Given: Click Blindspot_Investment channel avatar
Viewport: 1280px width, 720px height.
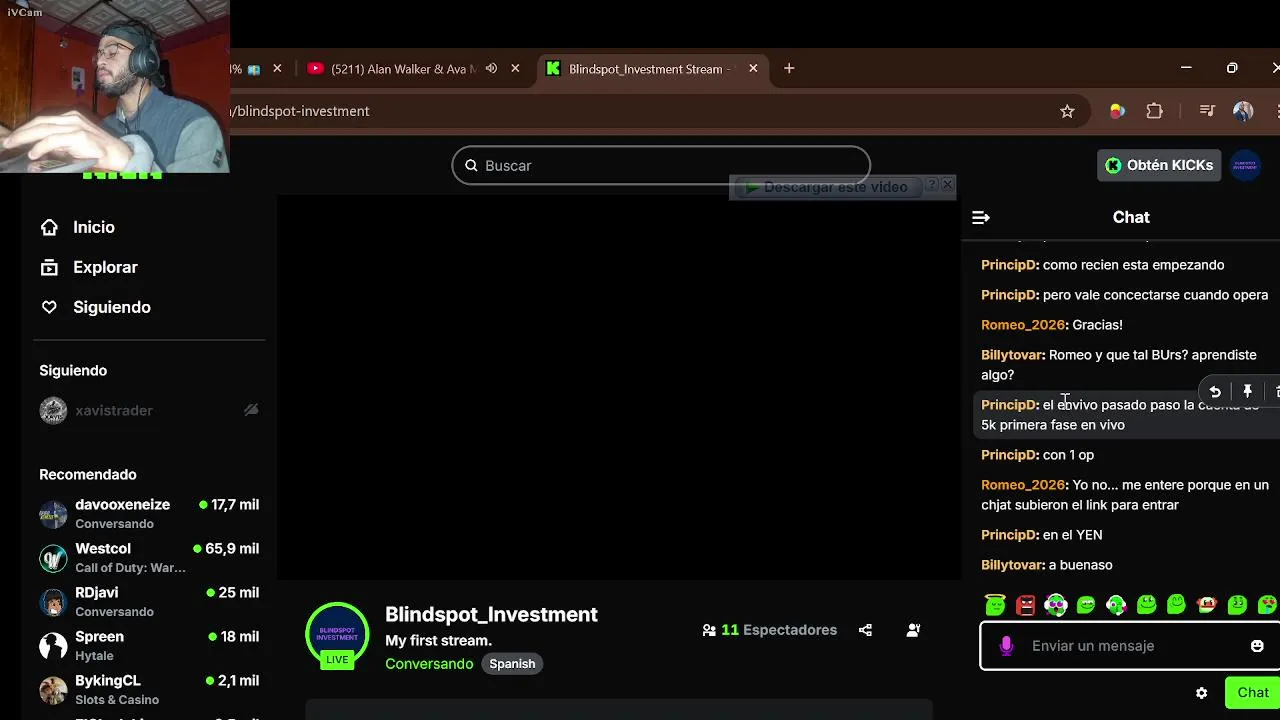Looking at the screenshot, I should pyautogui.click(x=337, y=635).
